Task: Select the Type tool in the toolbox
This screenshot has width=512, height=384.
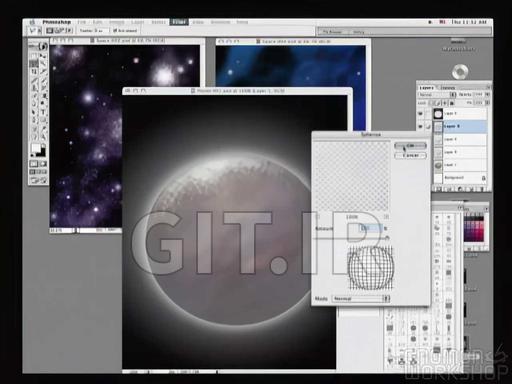Action: point(43,112)
